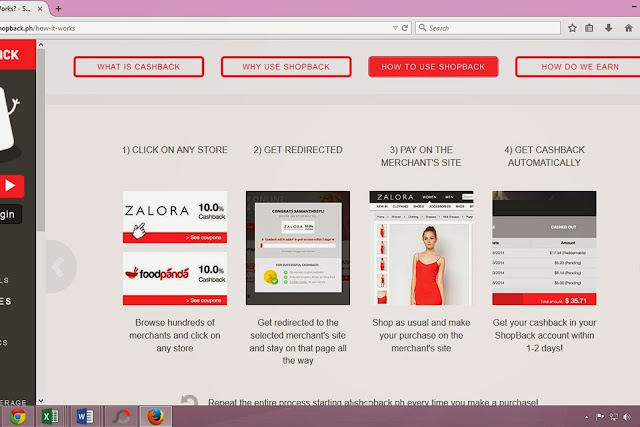The image size is (640, 427).
Task: Click the repeat process circular arrow icon
Action: pyautogui.click(x=189, y=400)
